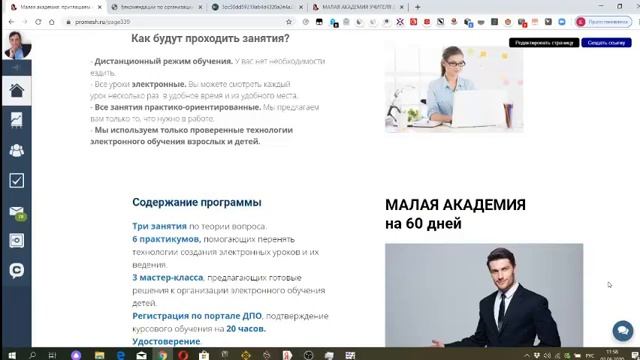640x360 pixels.
Task: Open the chat bubble C icon in sidebar
Action: coord(17,270)
